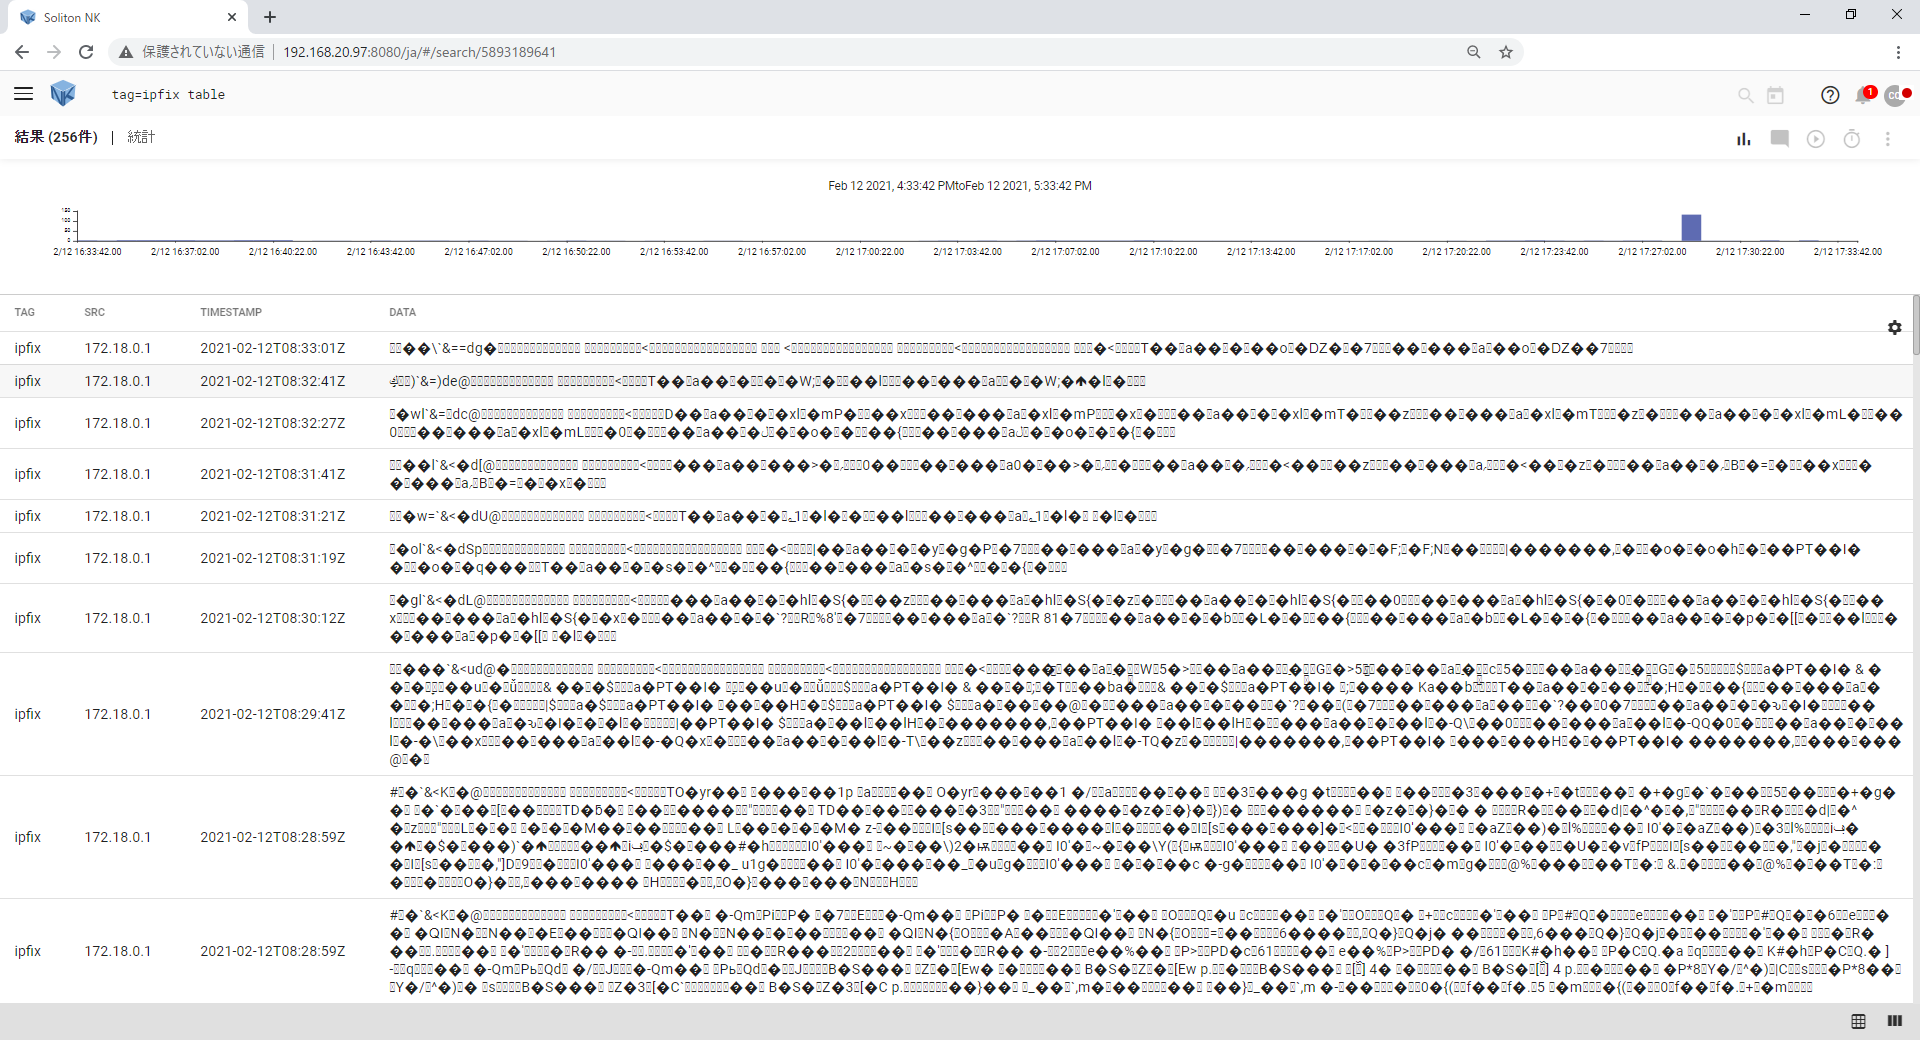This screenshot has width=1920, height=1040.
Task: Select the highlighted histogram bar near 17:27
Action: pyautogui.click(x=1690, y=228)
